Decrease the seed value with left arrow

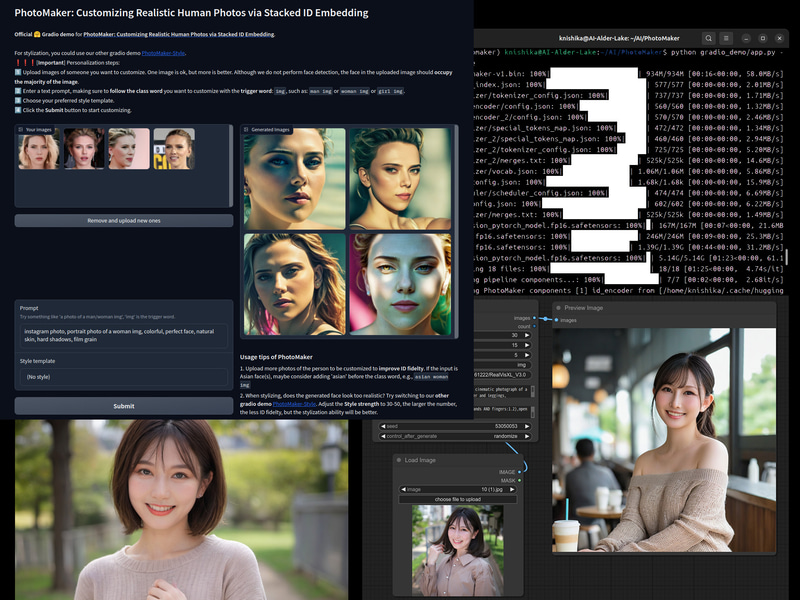[x=383, y=427]
